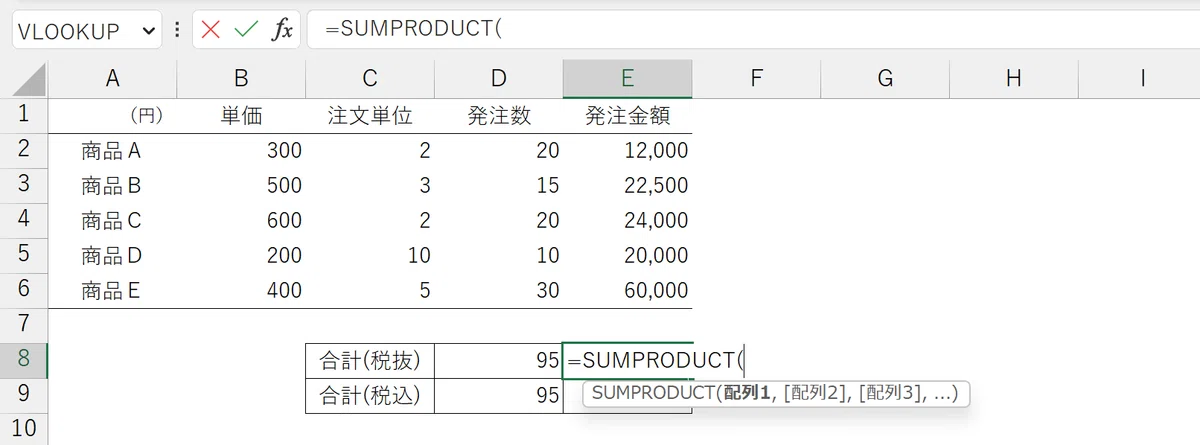Click the 合計(税込) label cell
The width and height of the screenshot is (1200, 445).
click(x=370, y=395)
